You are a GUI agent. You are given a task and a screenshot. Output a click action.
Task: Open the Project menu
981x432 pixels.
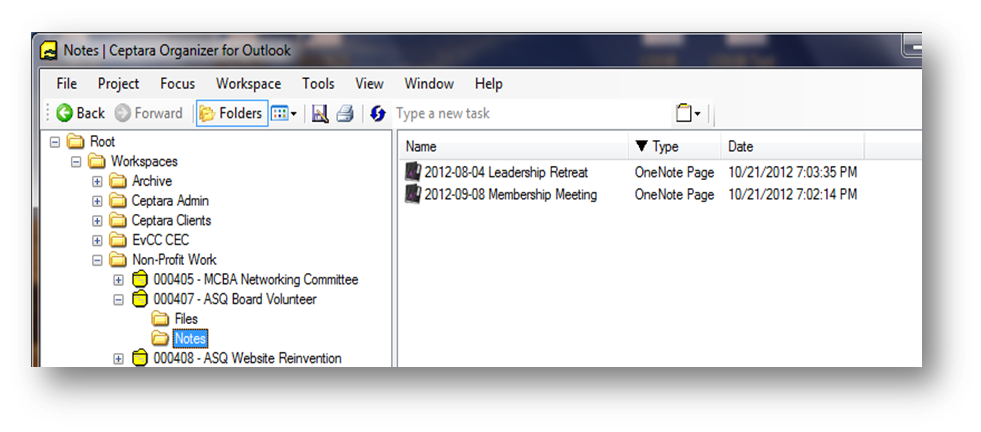(x=118, y=84)
